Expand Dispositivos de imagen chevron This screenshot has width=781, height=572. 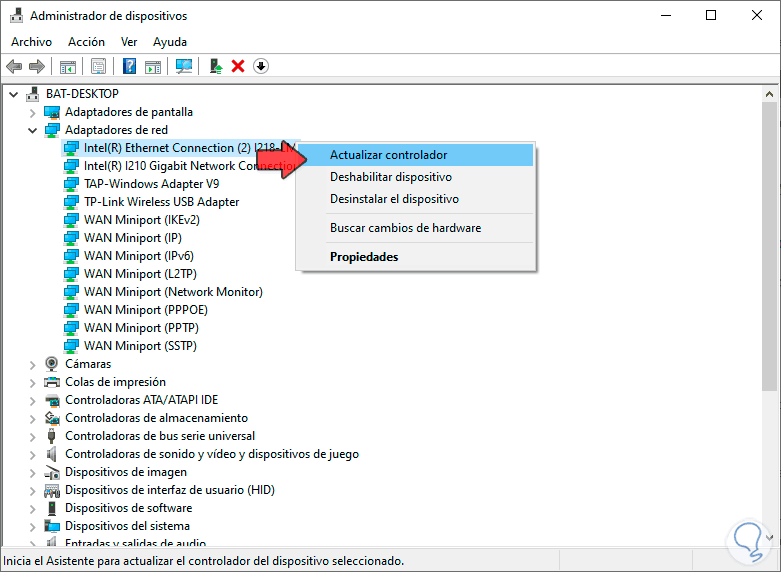[x=33, y=473]
